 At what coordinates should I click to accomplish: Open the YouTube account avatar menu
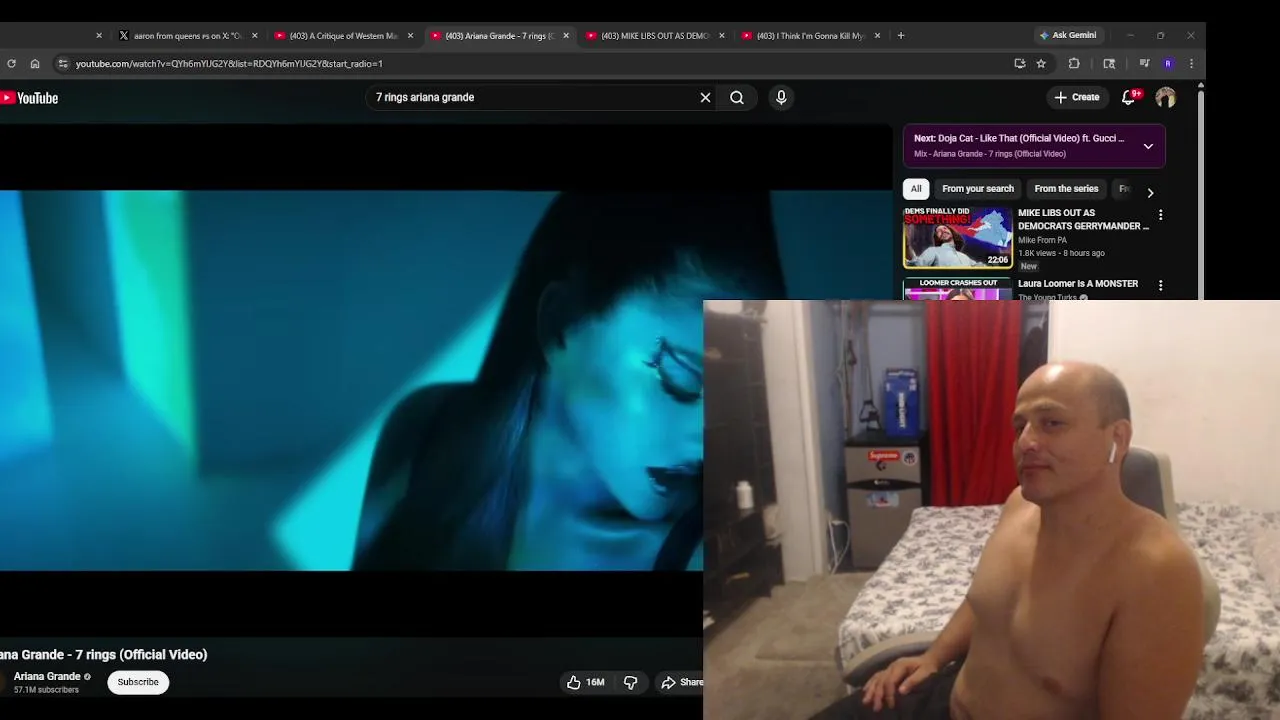pos(1166,97)
